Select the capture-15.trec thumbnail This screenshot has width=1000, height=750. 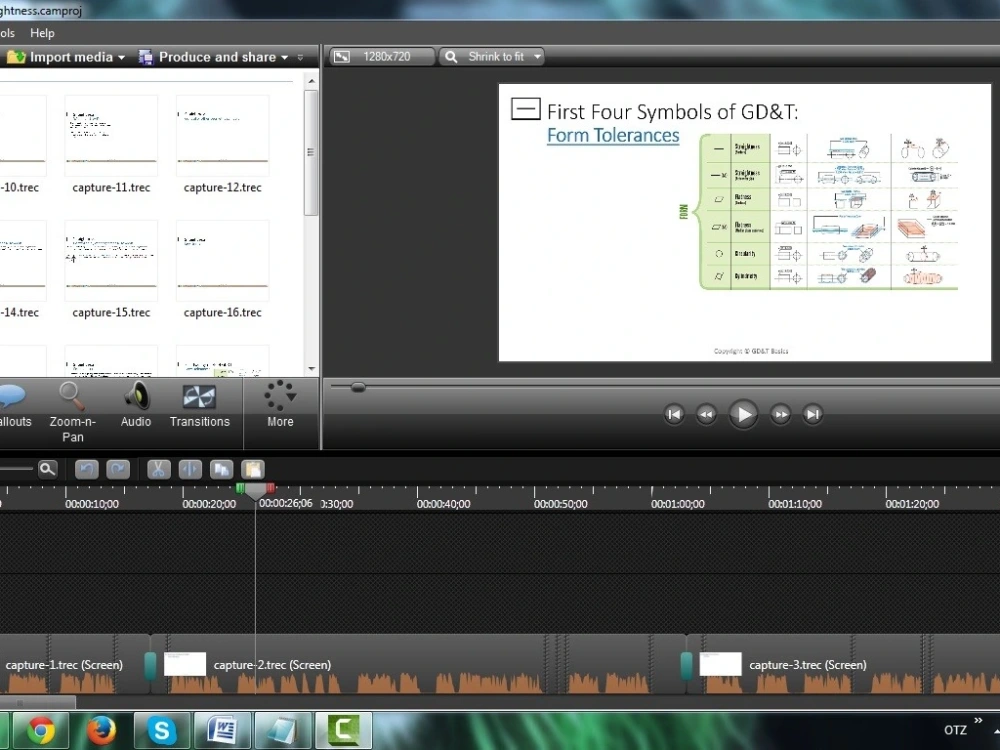[x=111, y=260]
